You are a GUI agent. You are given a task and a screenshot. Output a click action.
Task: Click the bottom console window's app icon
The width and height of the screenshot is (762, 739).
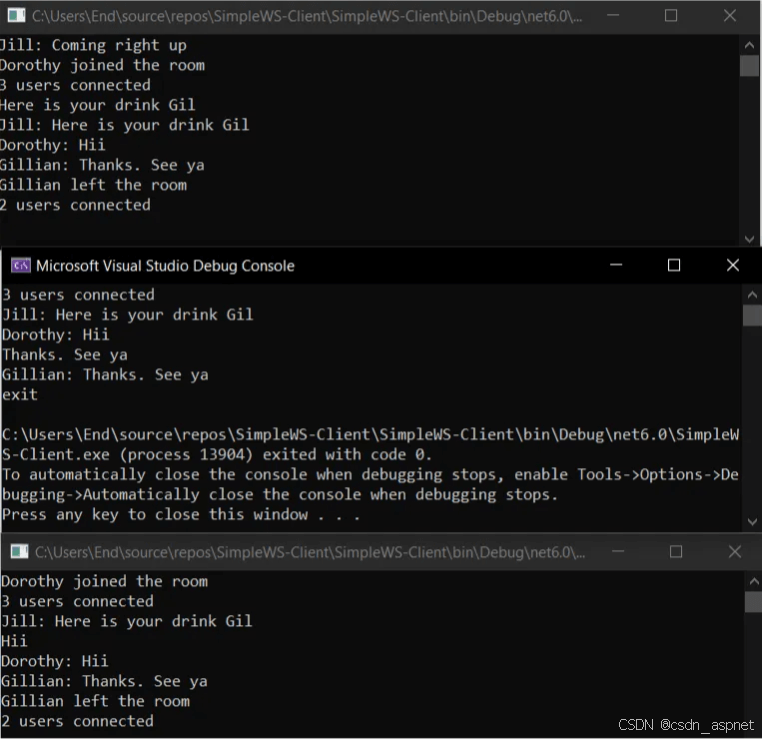pyautogui.click(x=19, y=551)
